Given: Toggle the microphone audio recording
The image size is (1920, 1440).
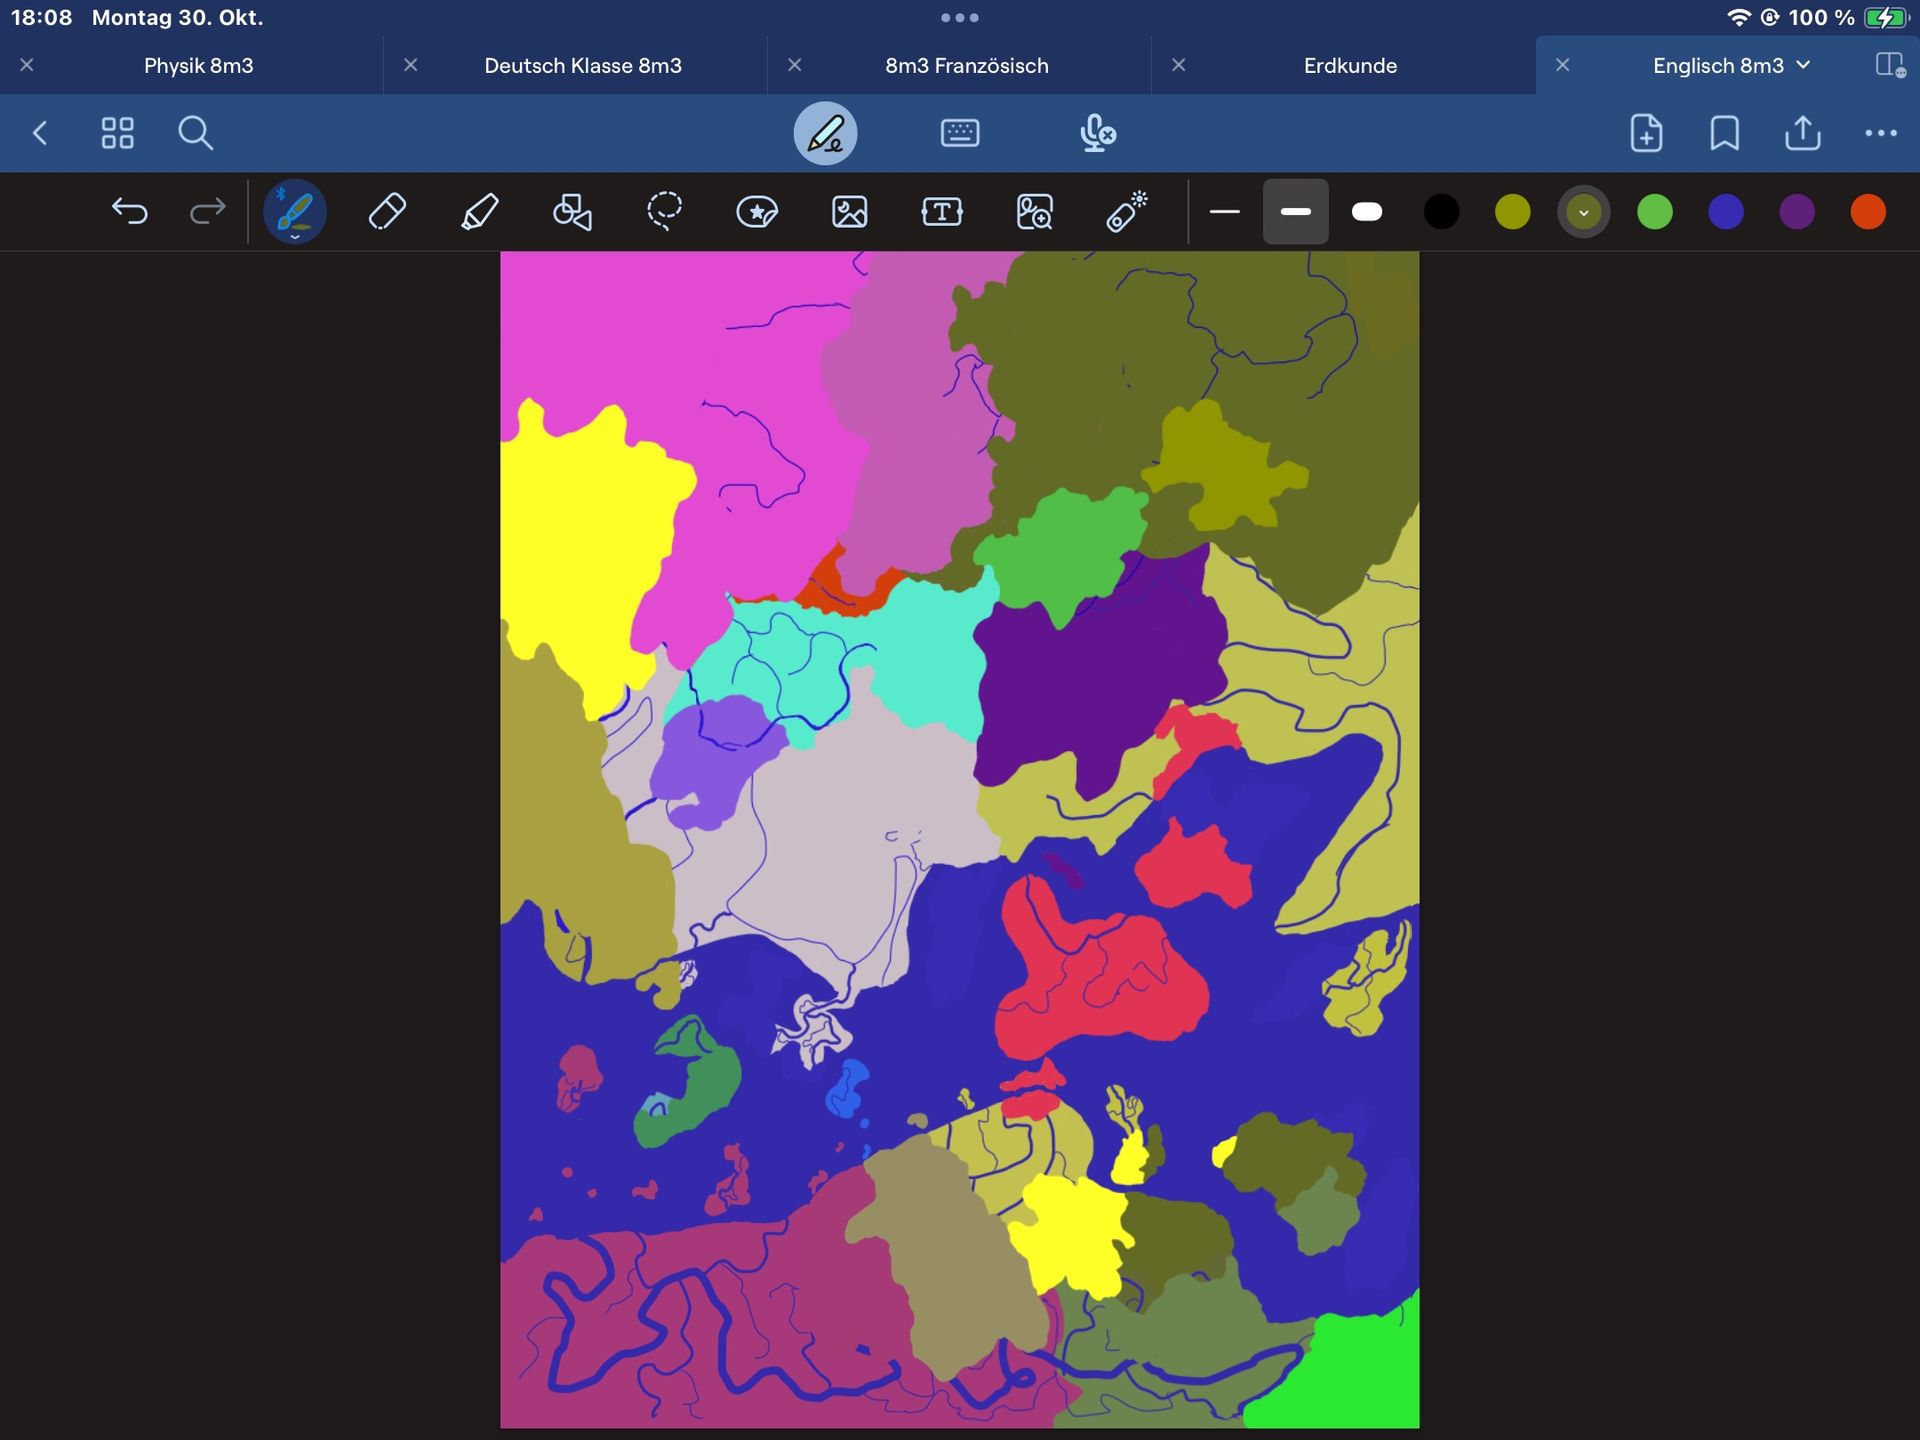Looking at the screenshot, I should point(1097,133).
